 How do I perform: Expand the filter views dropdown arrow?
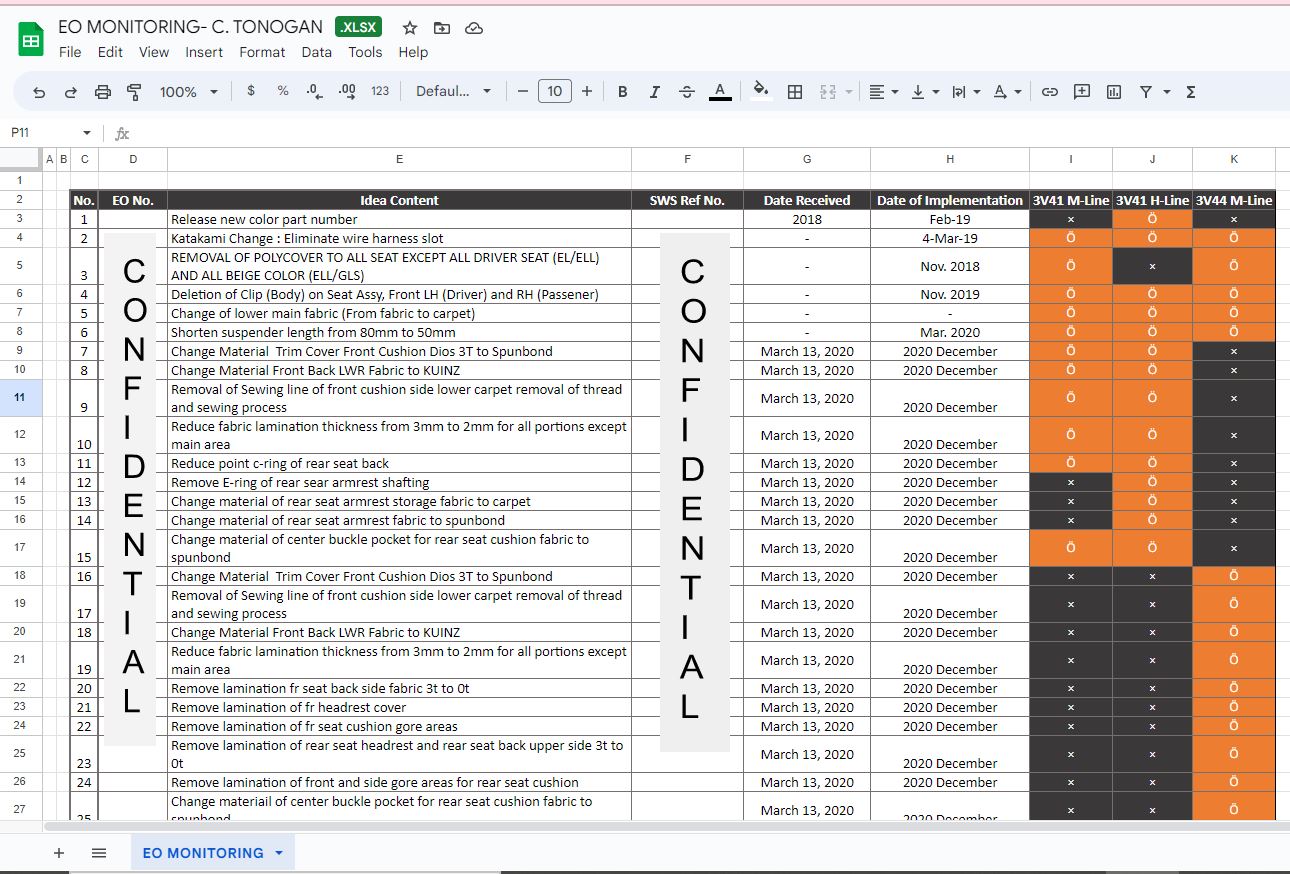tap(1166, 92)
